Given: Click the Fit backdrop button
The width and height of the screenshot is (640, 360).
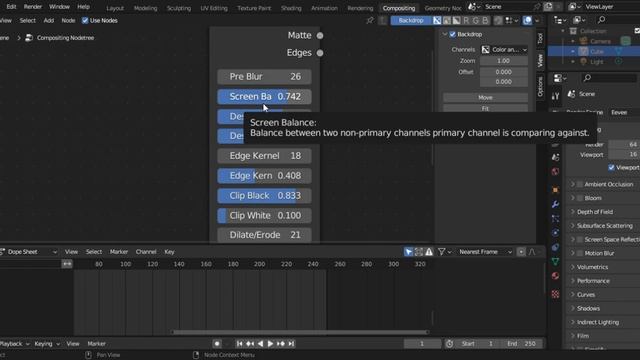Looking at the screenshot, I should click(x=485, y=108).
